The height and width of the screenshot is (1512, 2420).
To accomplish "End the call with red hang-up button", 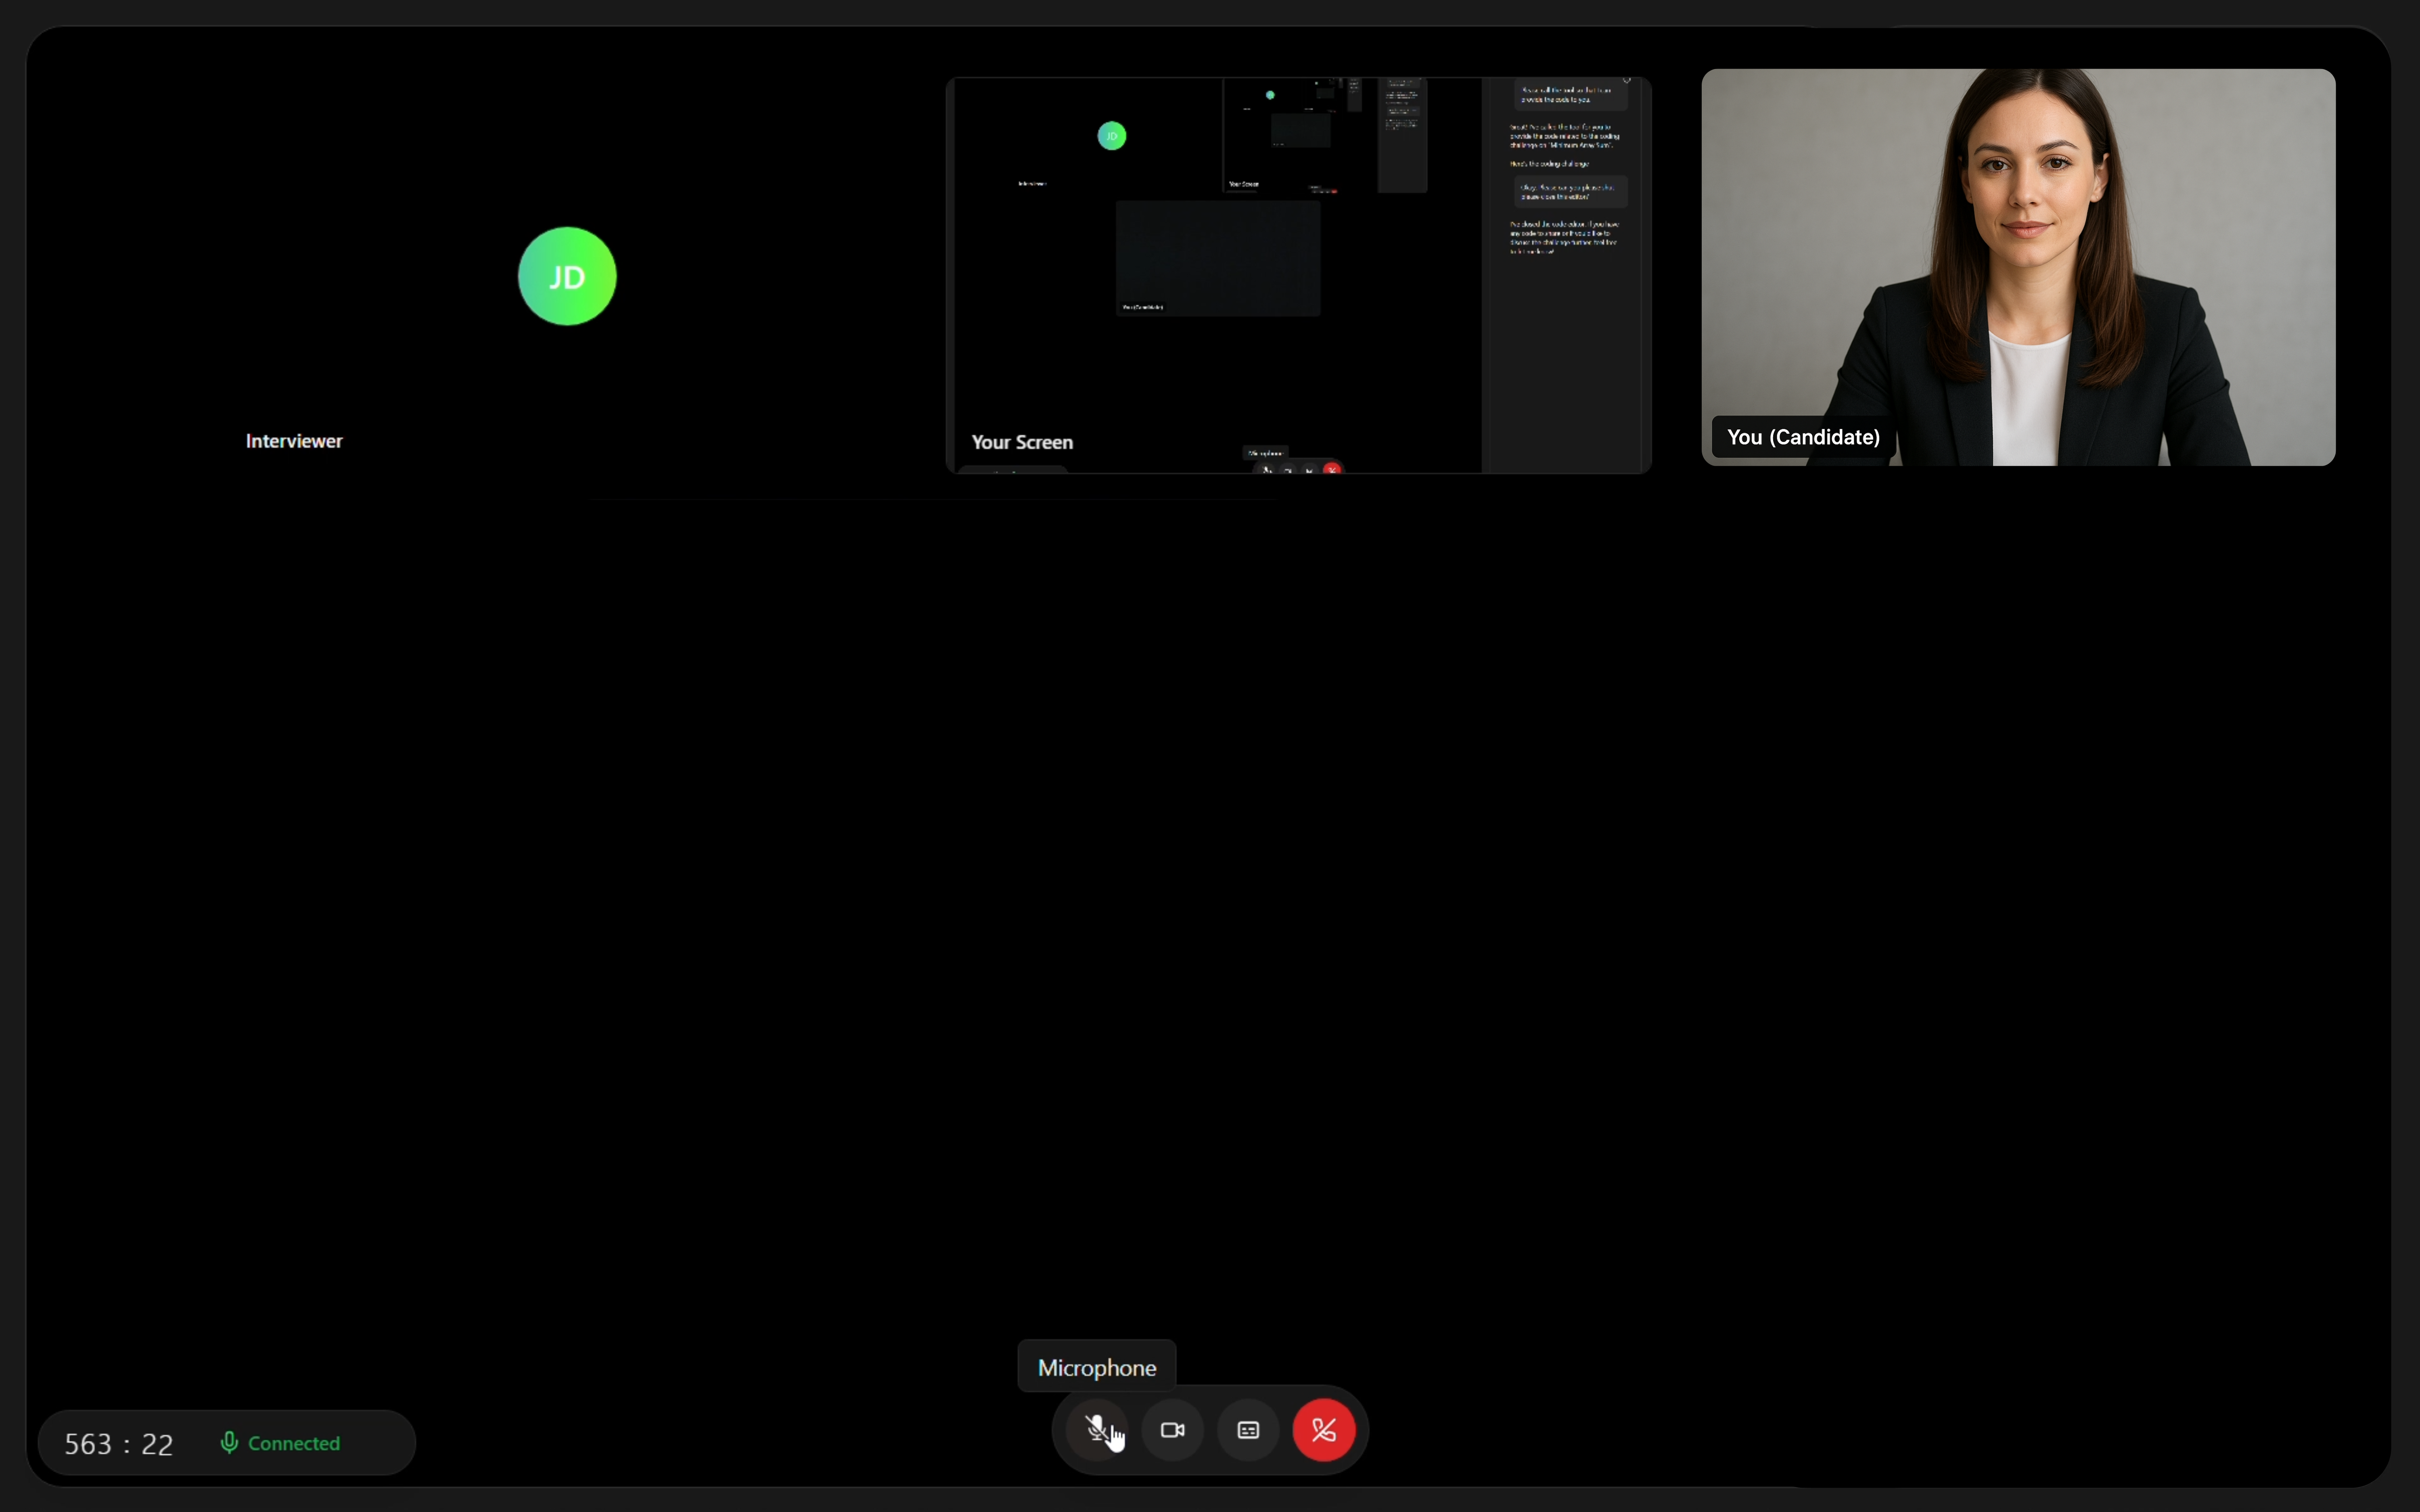I will coord(1324,1430).
